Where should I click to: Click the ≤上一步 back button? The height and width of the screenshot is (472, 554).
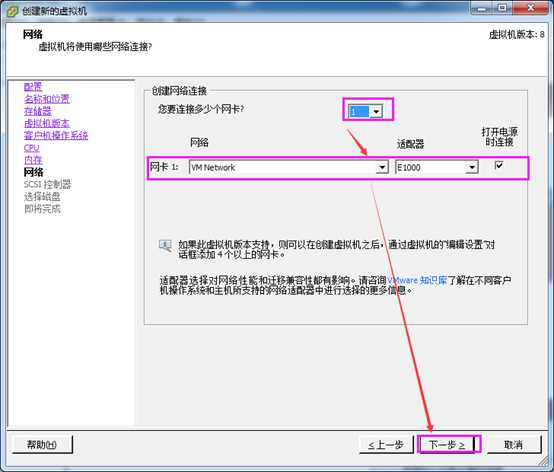pyautogui.click(x=386, y=444)
